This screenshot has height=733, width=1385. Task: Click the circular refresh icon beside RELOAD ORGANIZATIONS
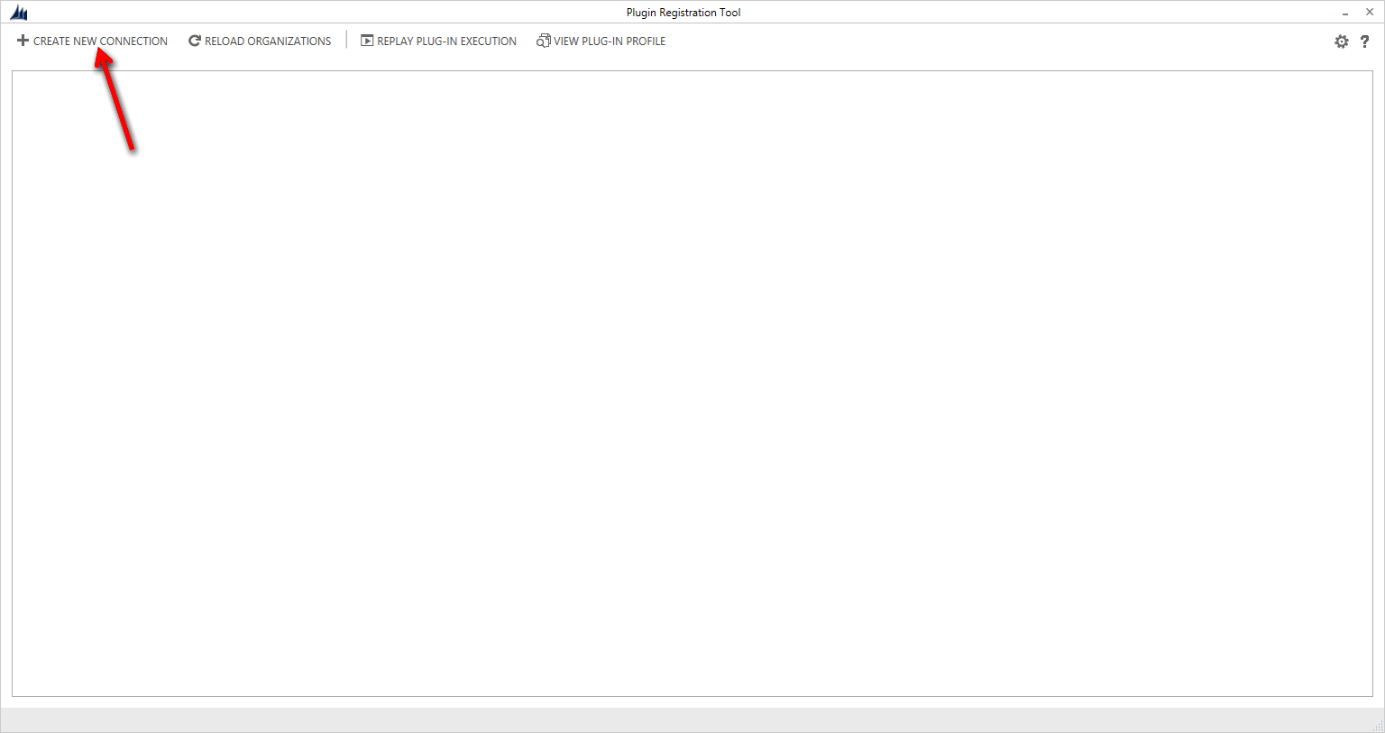point(192,40)
